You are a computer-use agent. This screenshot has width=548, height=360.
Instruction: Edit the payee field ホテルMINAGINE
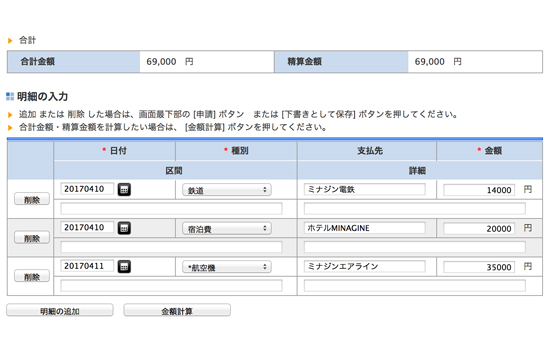coord(365,228)
